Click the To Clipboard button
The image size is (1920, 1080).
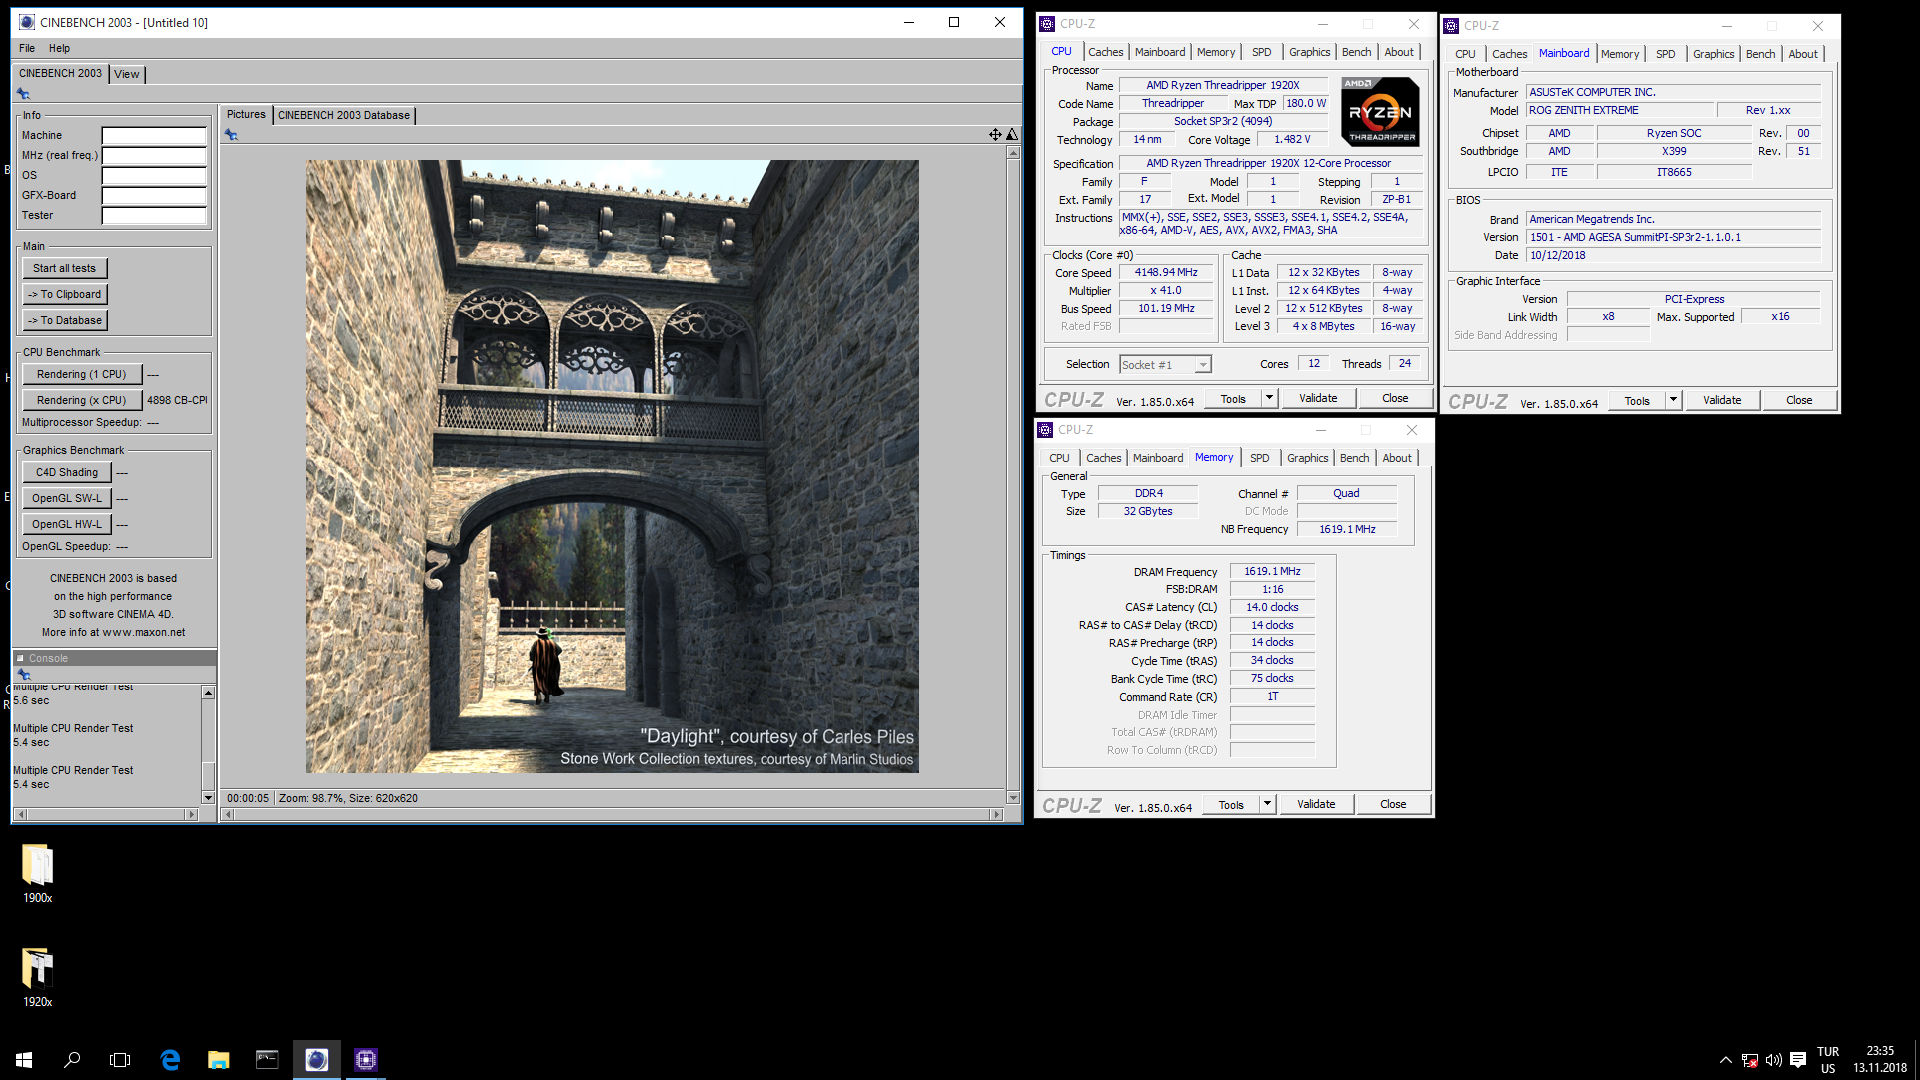coord(65,294)
